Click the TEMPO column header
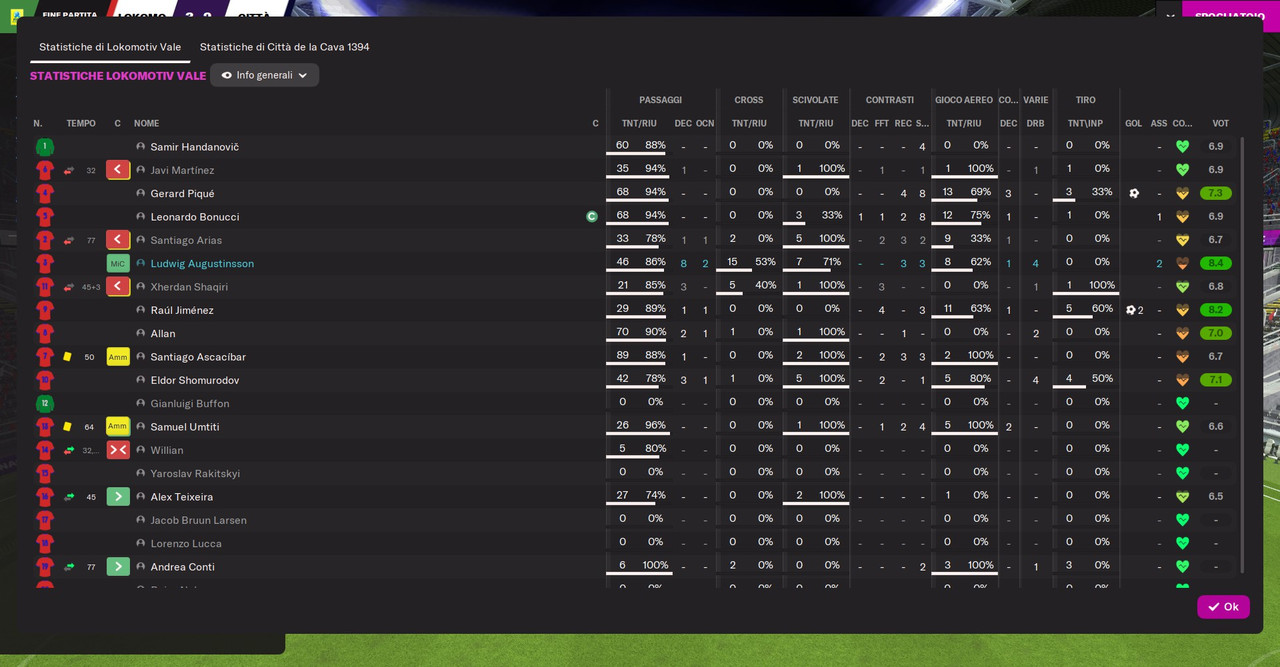Screen dimensions: 1280x667 pyautogui.click(x=81, y=124)
